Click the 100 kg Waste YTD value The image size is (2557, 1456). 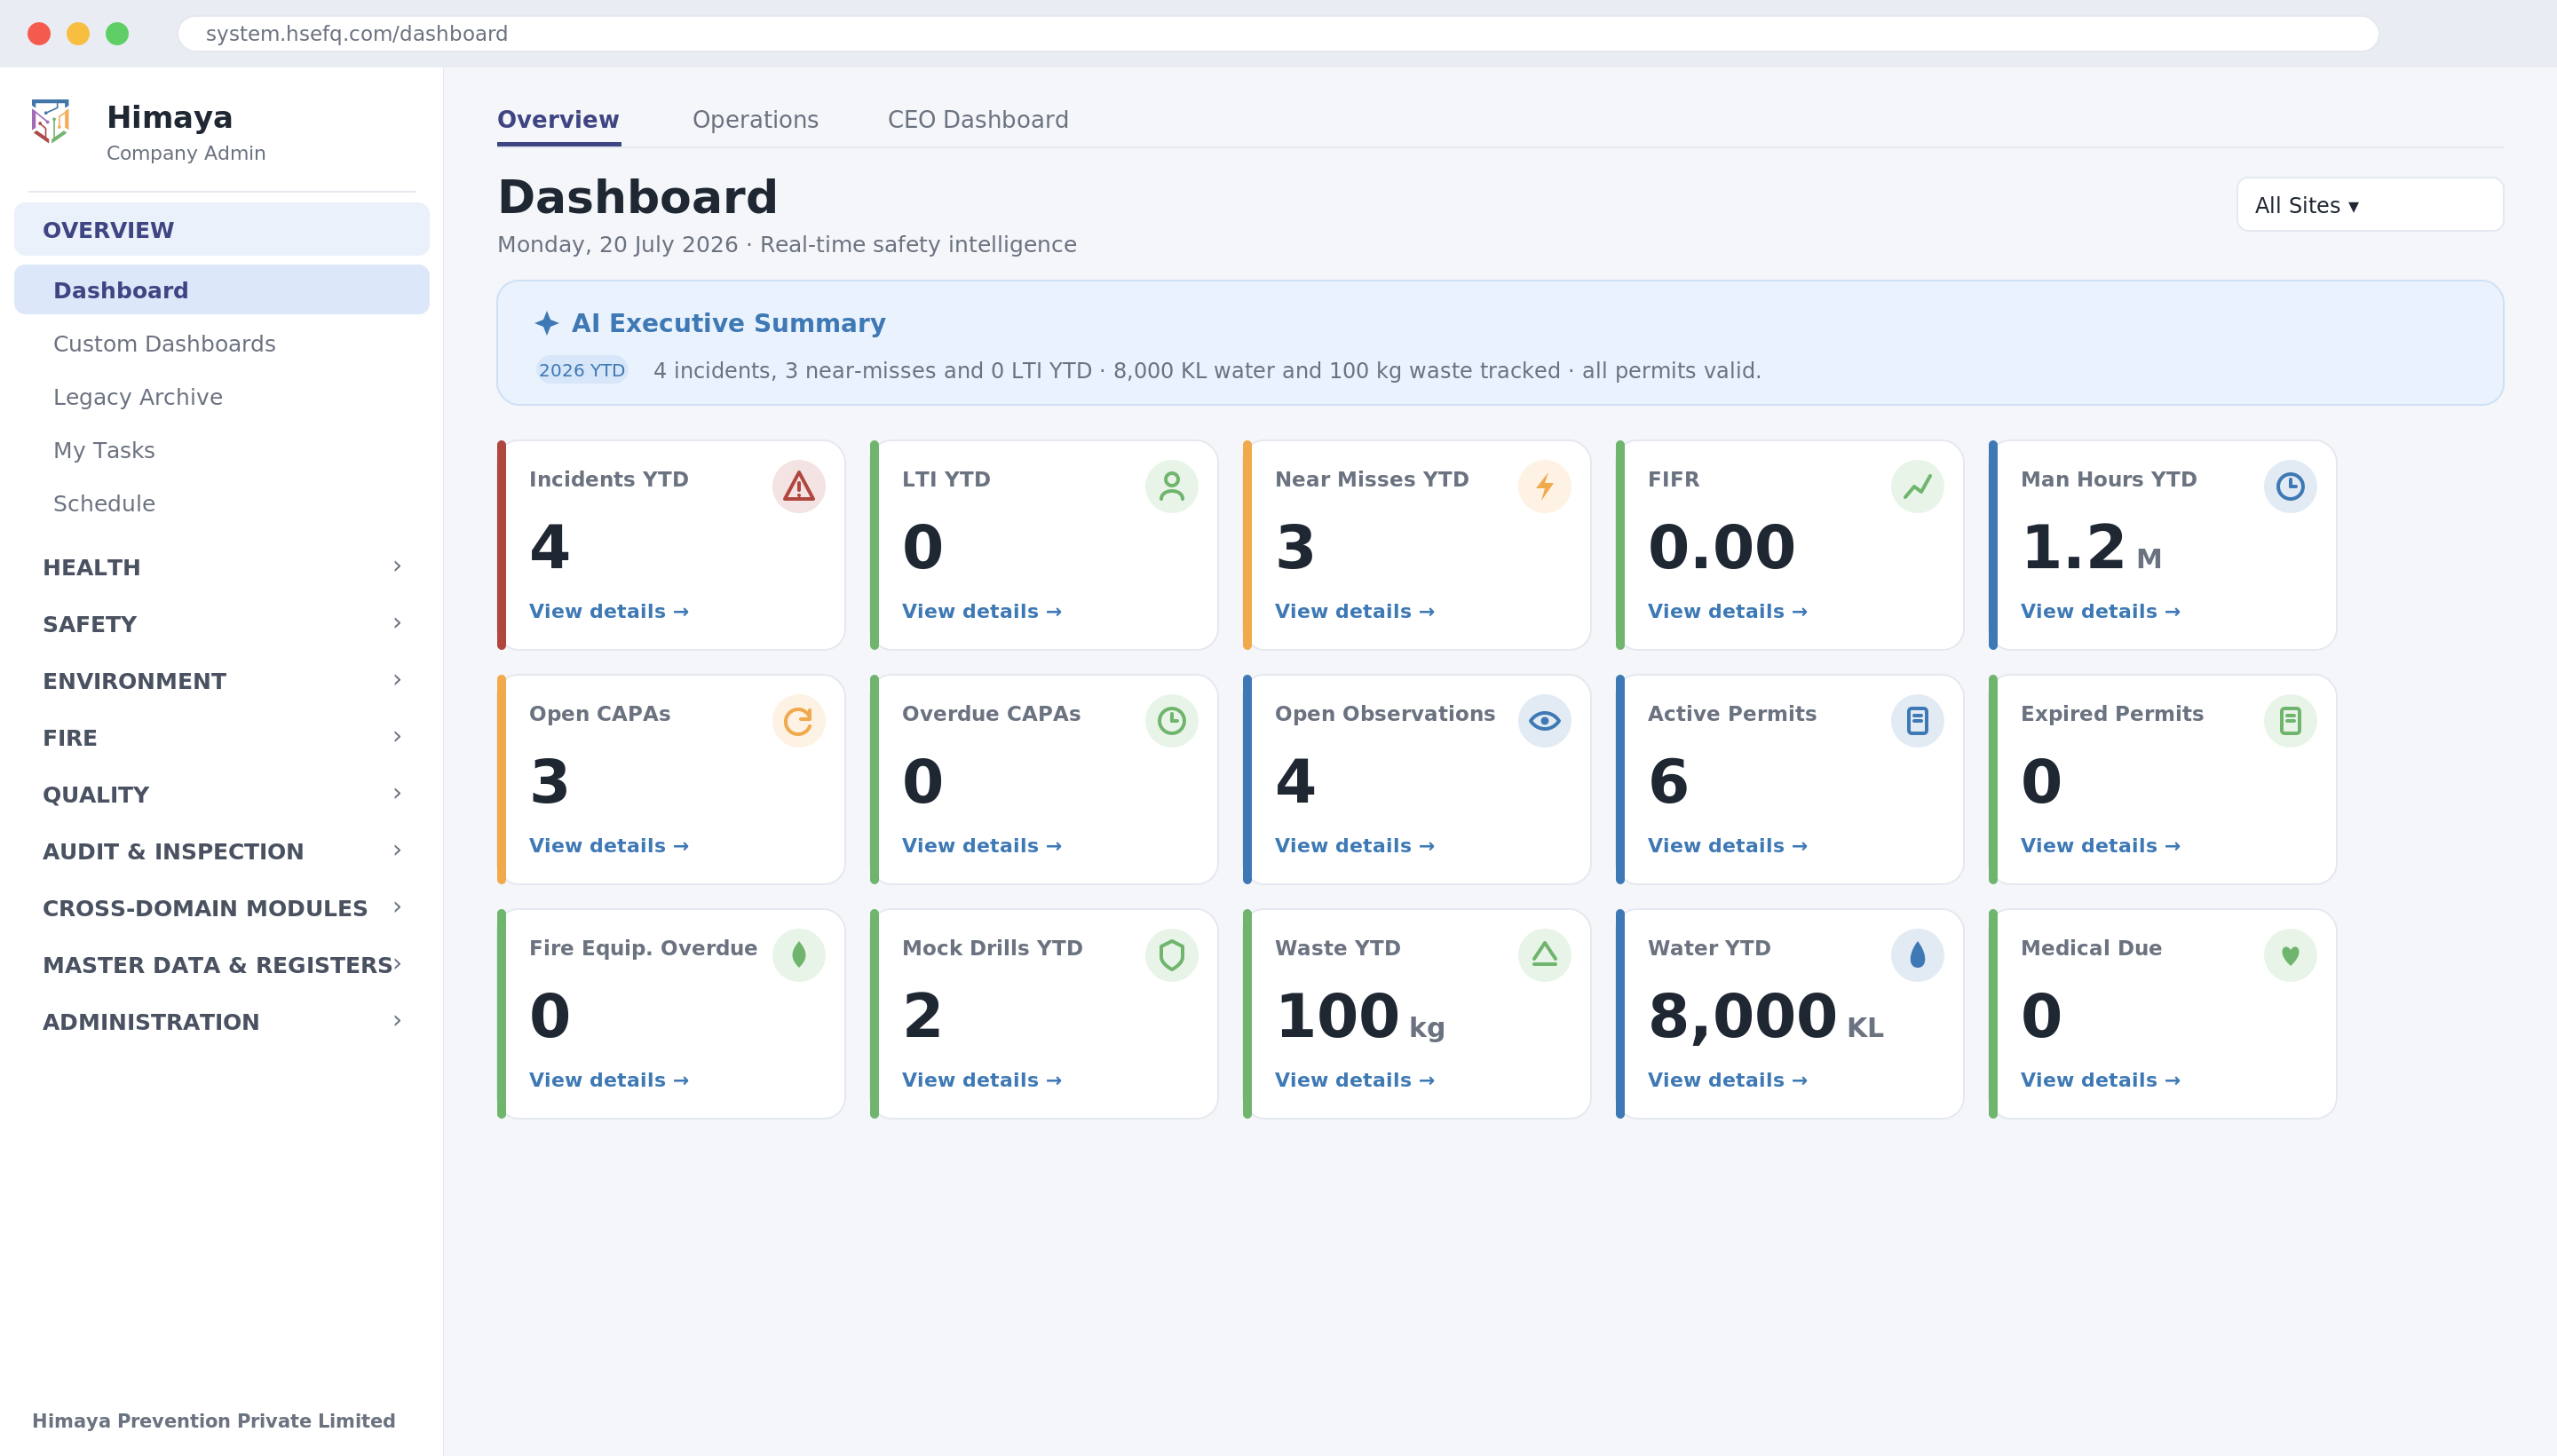[x=1359, y=1017]
